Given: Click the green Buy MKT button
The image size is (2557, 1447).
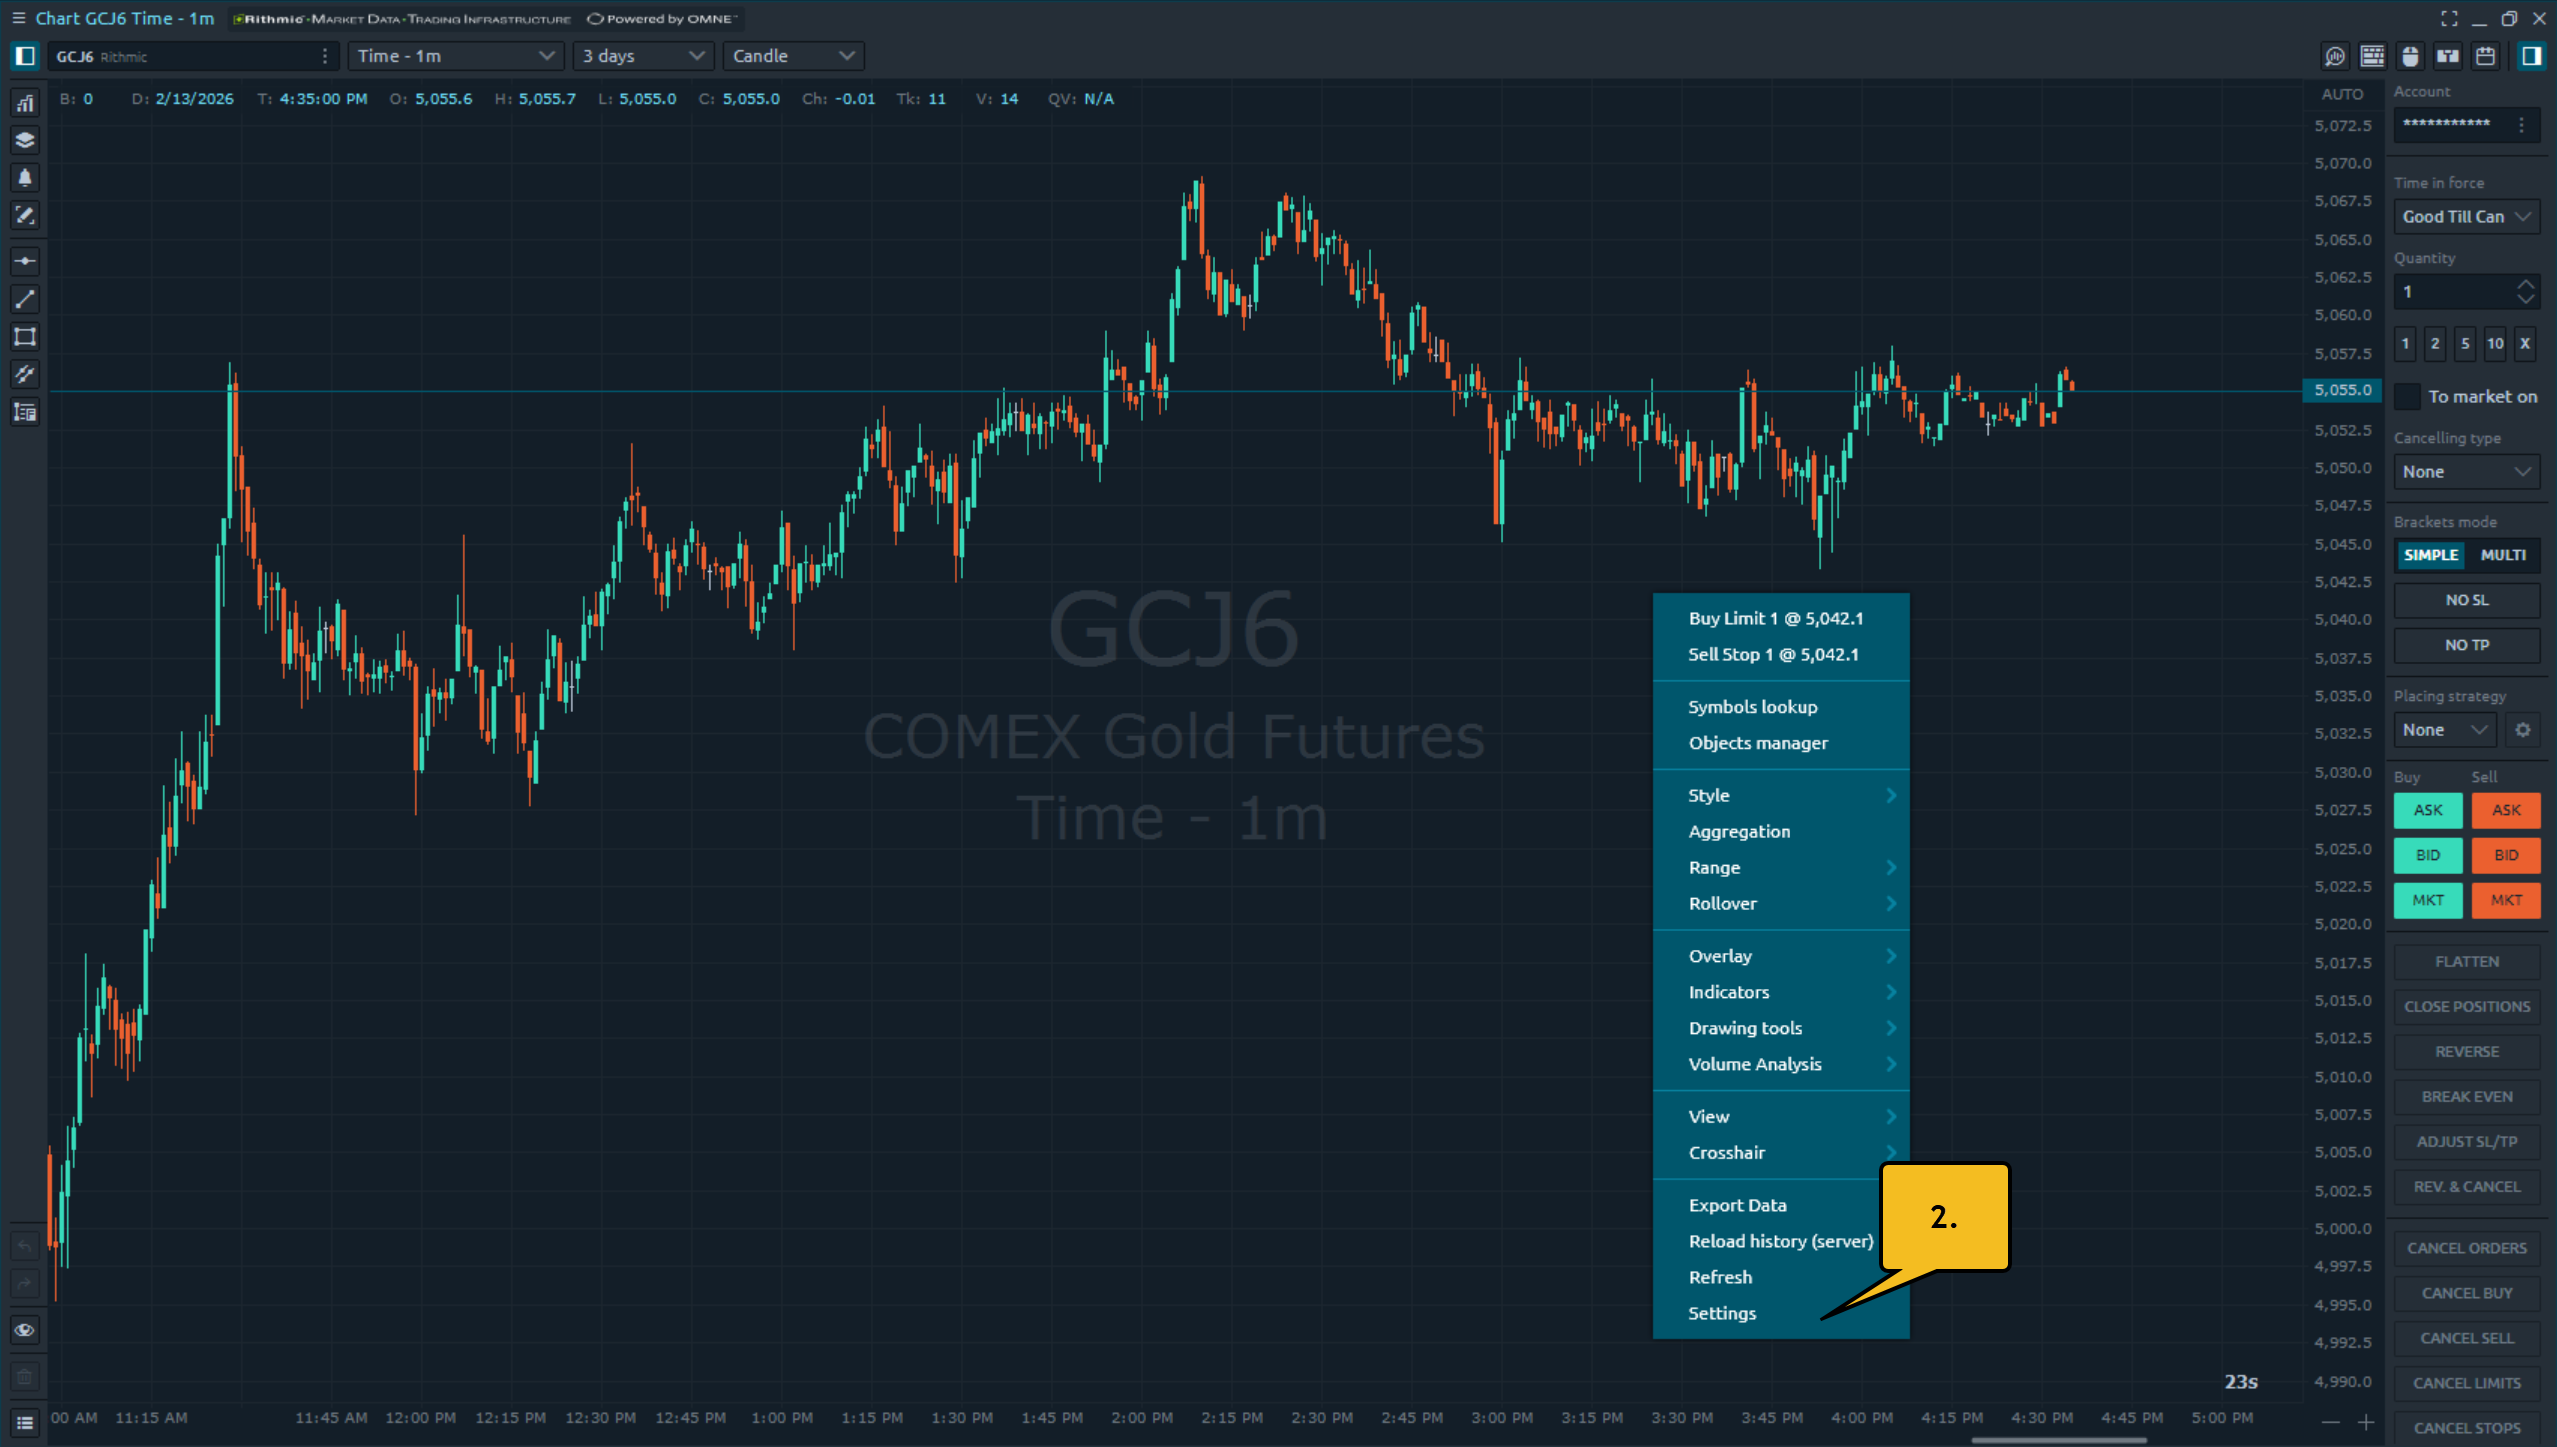Looking at the screenshot, I should 2427,900.
